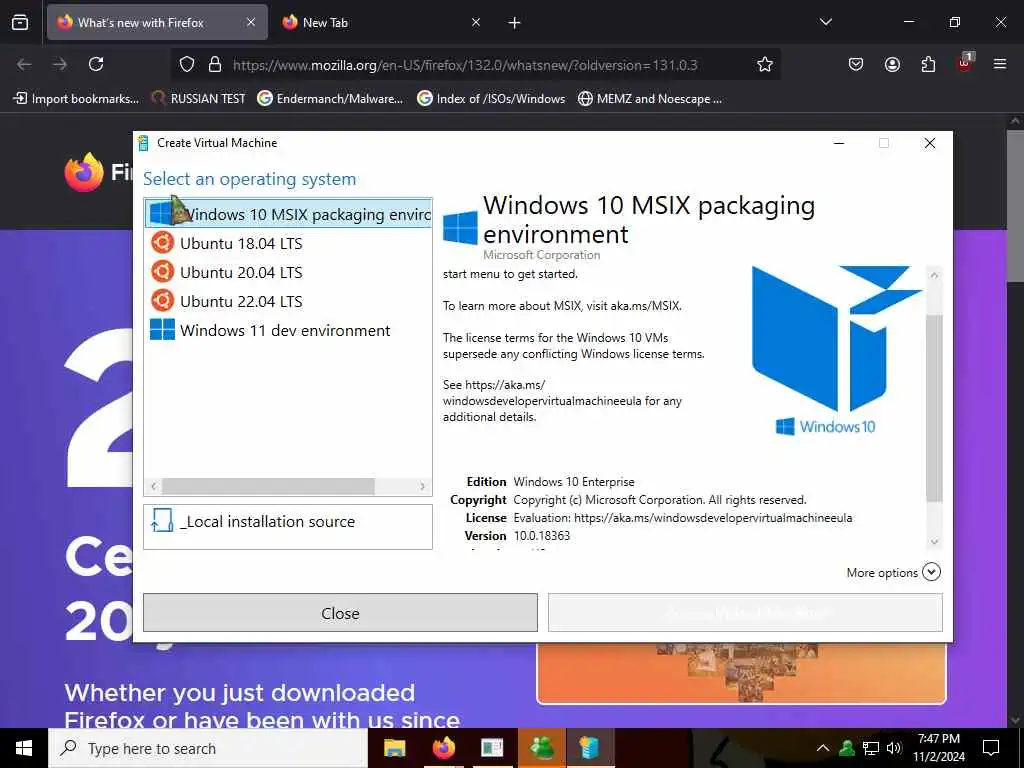
Task: Click the taskbar search box
Action: point(208,748)
